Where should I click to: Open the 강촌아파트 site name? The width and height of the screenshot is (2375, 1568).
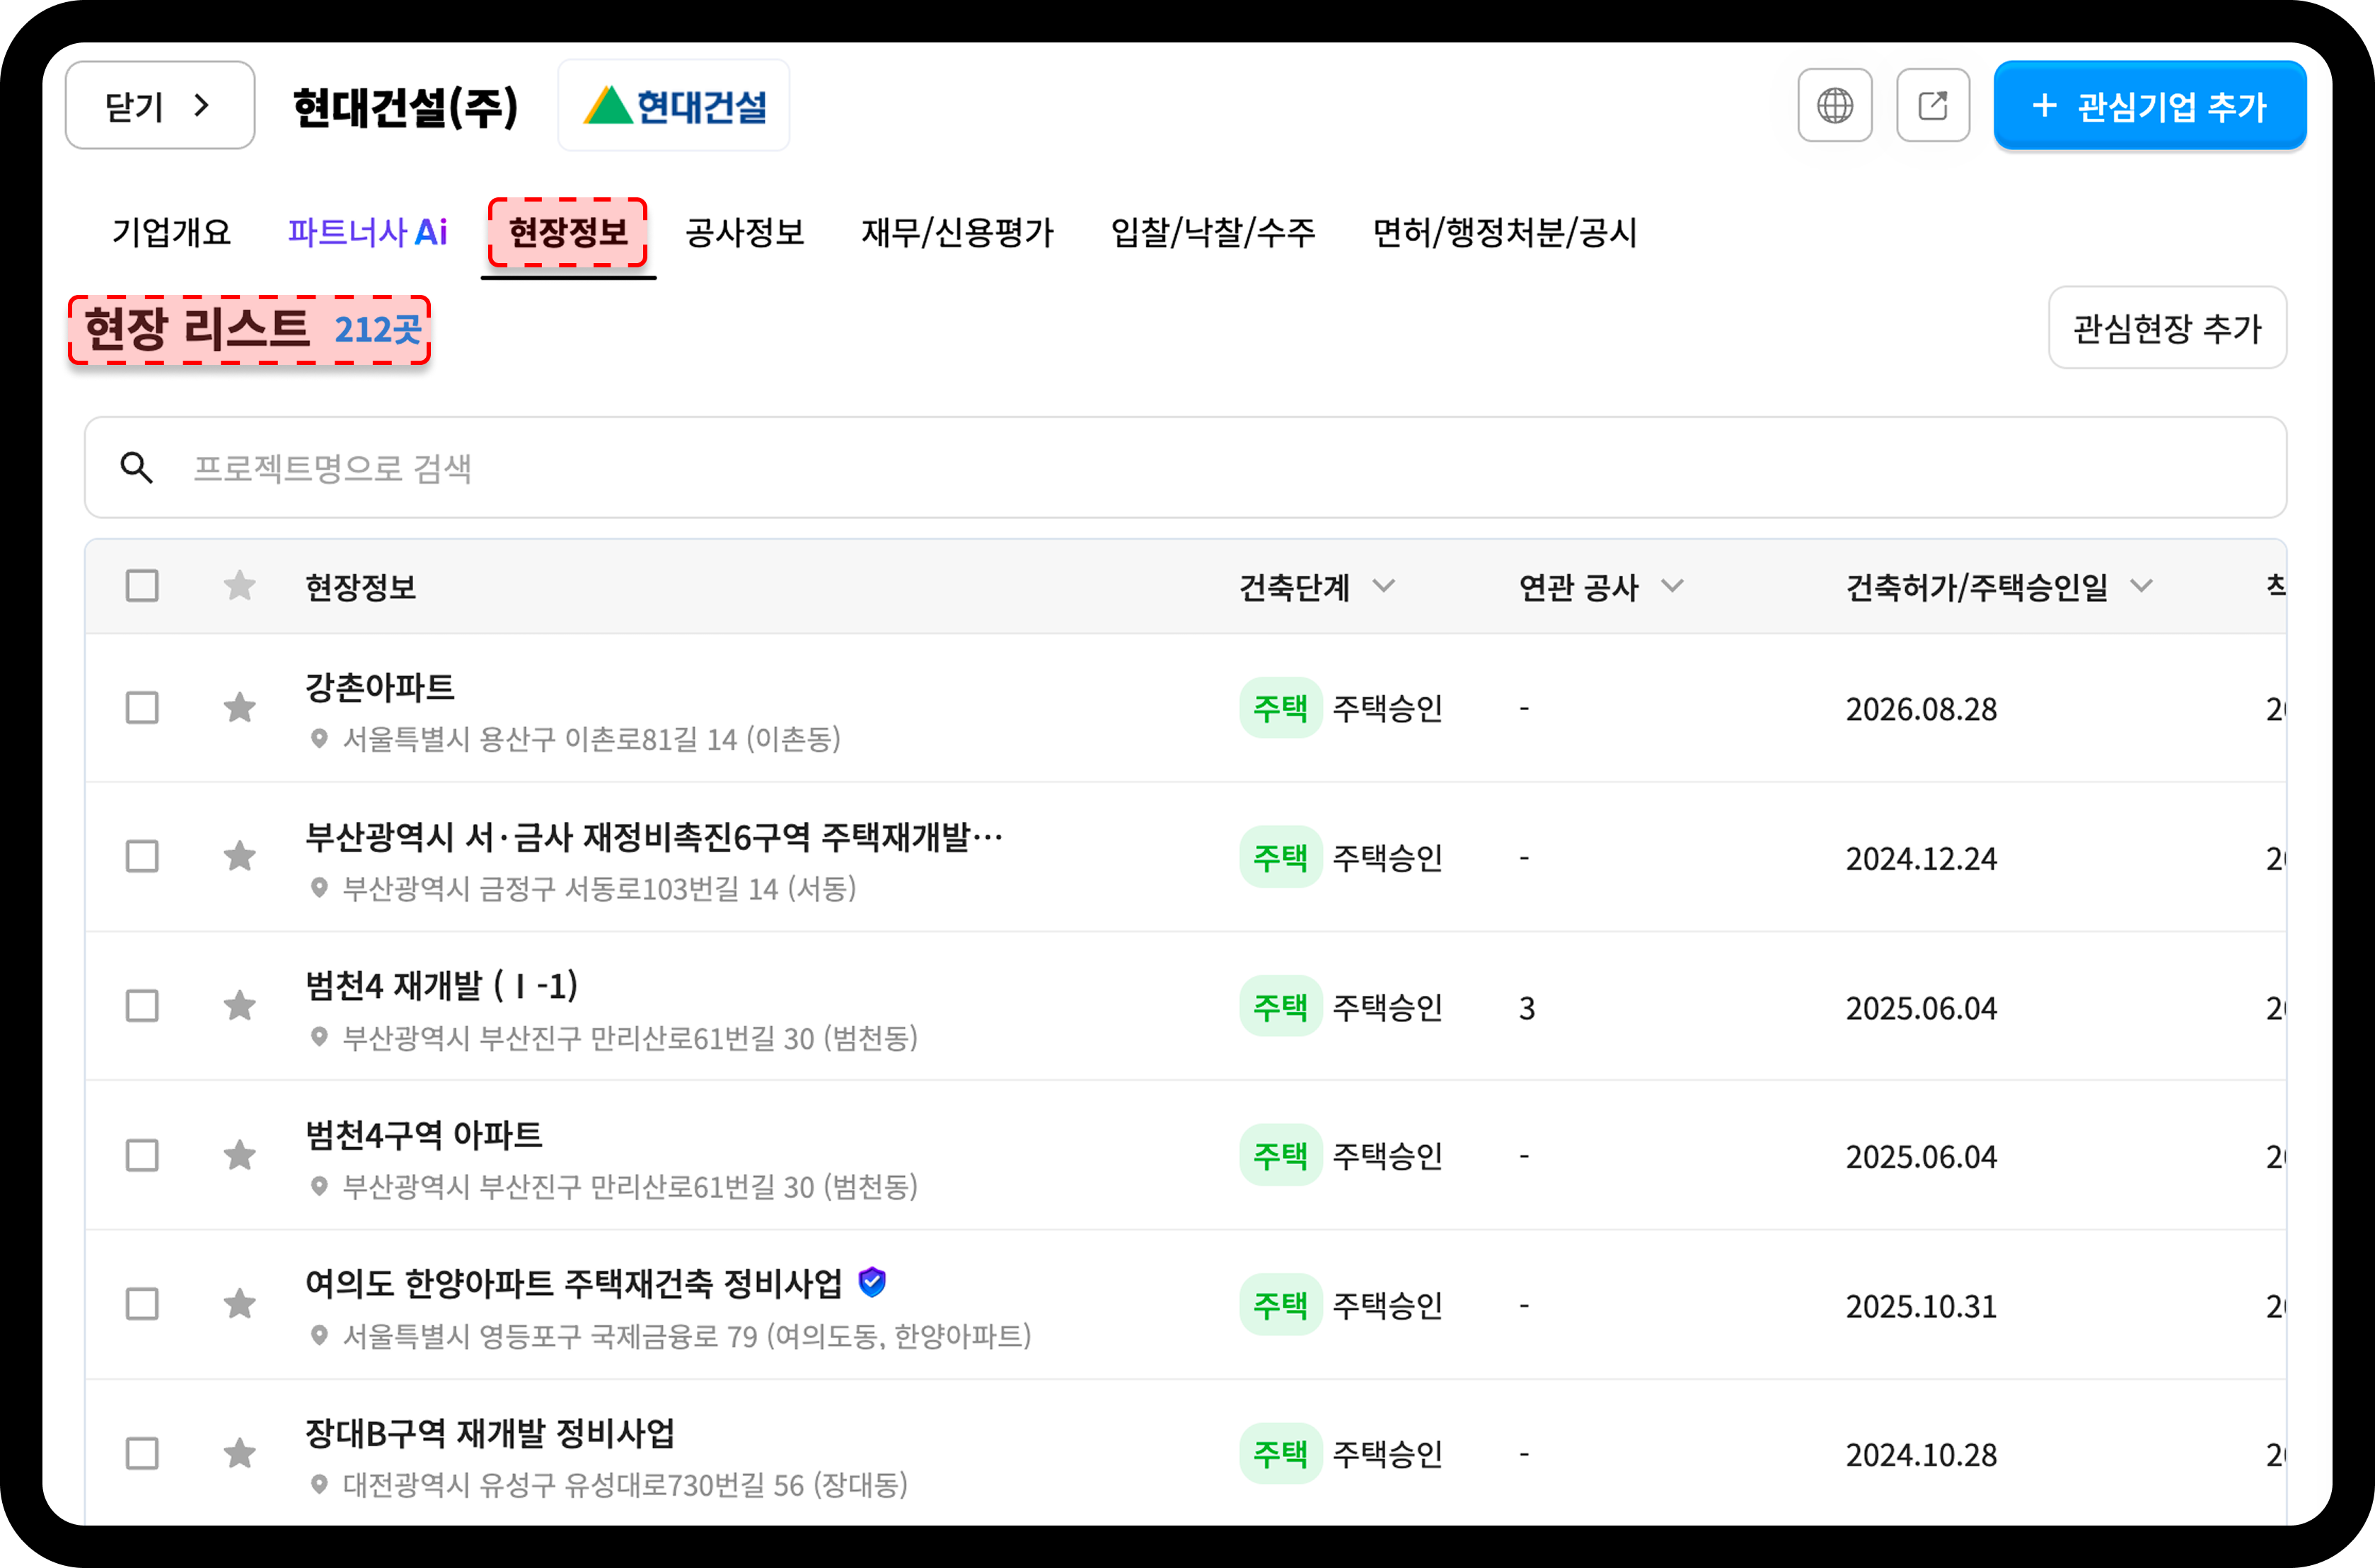(x=380, y=687)
